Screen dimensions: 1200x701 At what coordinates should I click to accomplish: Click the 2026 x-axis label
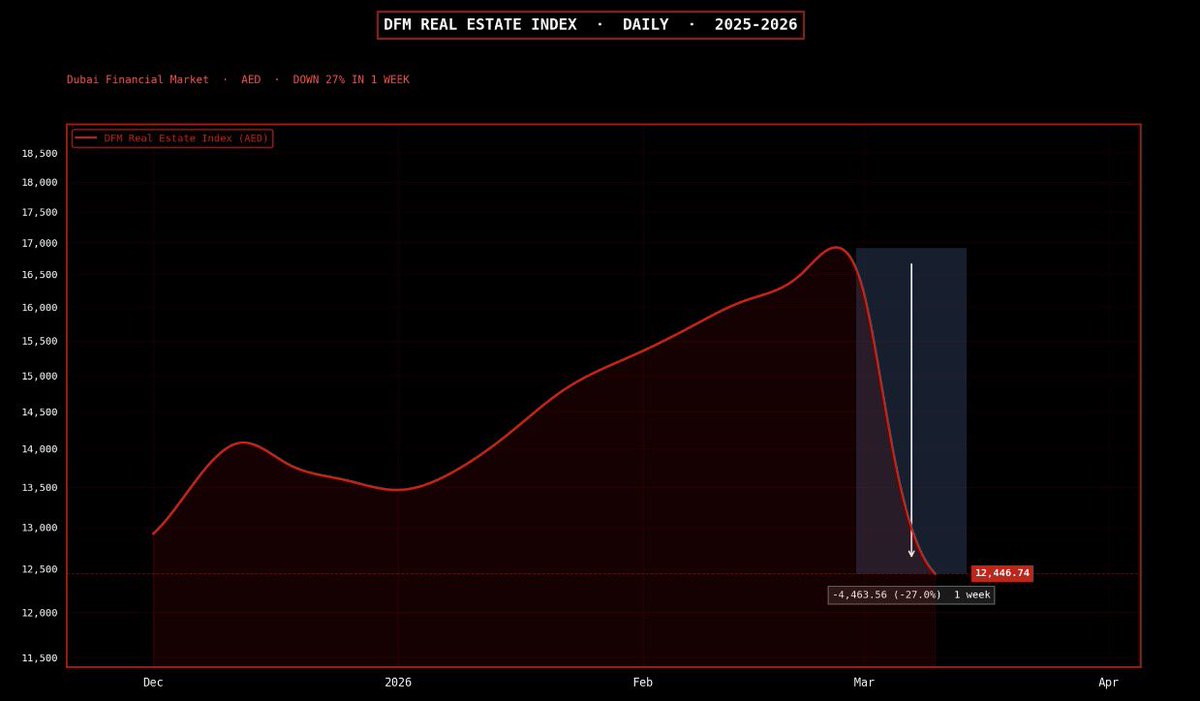click(x=398, y=683)
